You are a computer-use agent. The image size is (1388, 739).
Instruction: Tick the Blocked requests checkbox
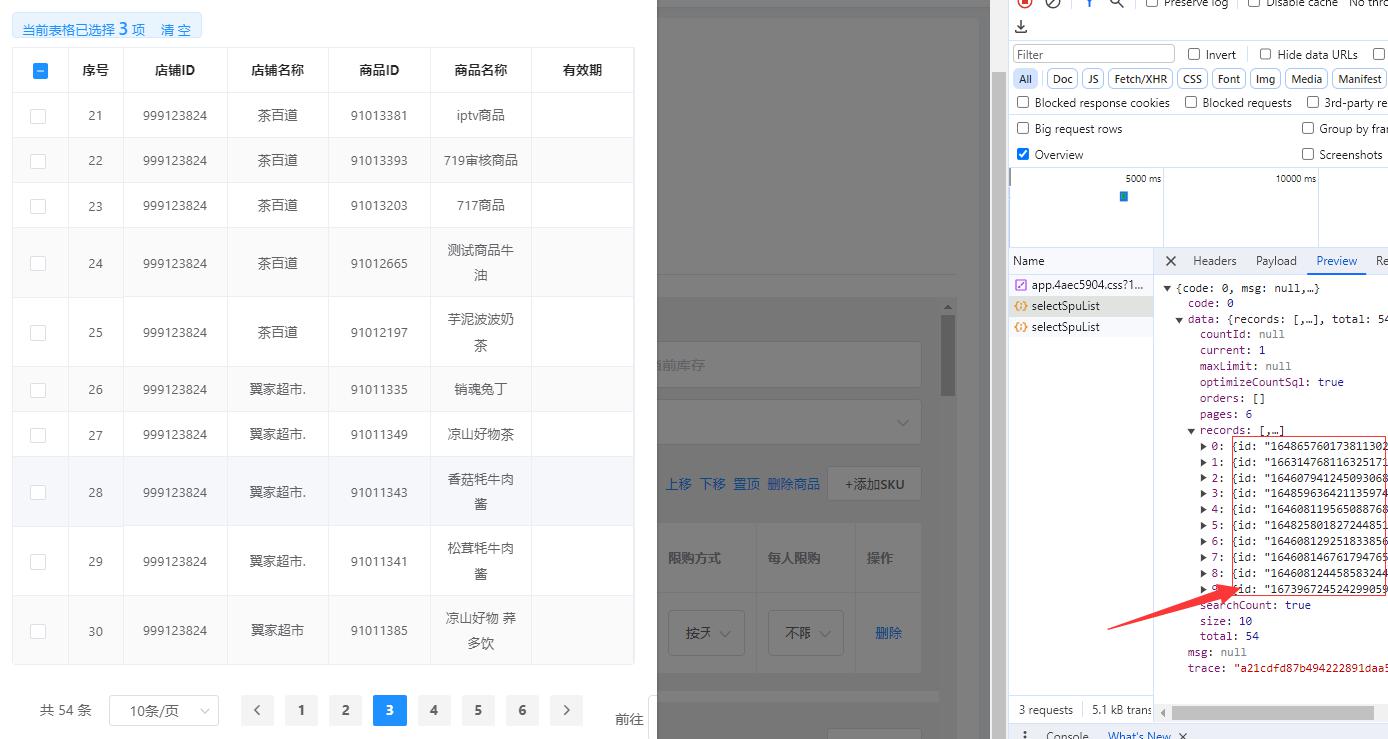(x=1191, y=102)
